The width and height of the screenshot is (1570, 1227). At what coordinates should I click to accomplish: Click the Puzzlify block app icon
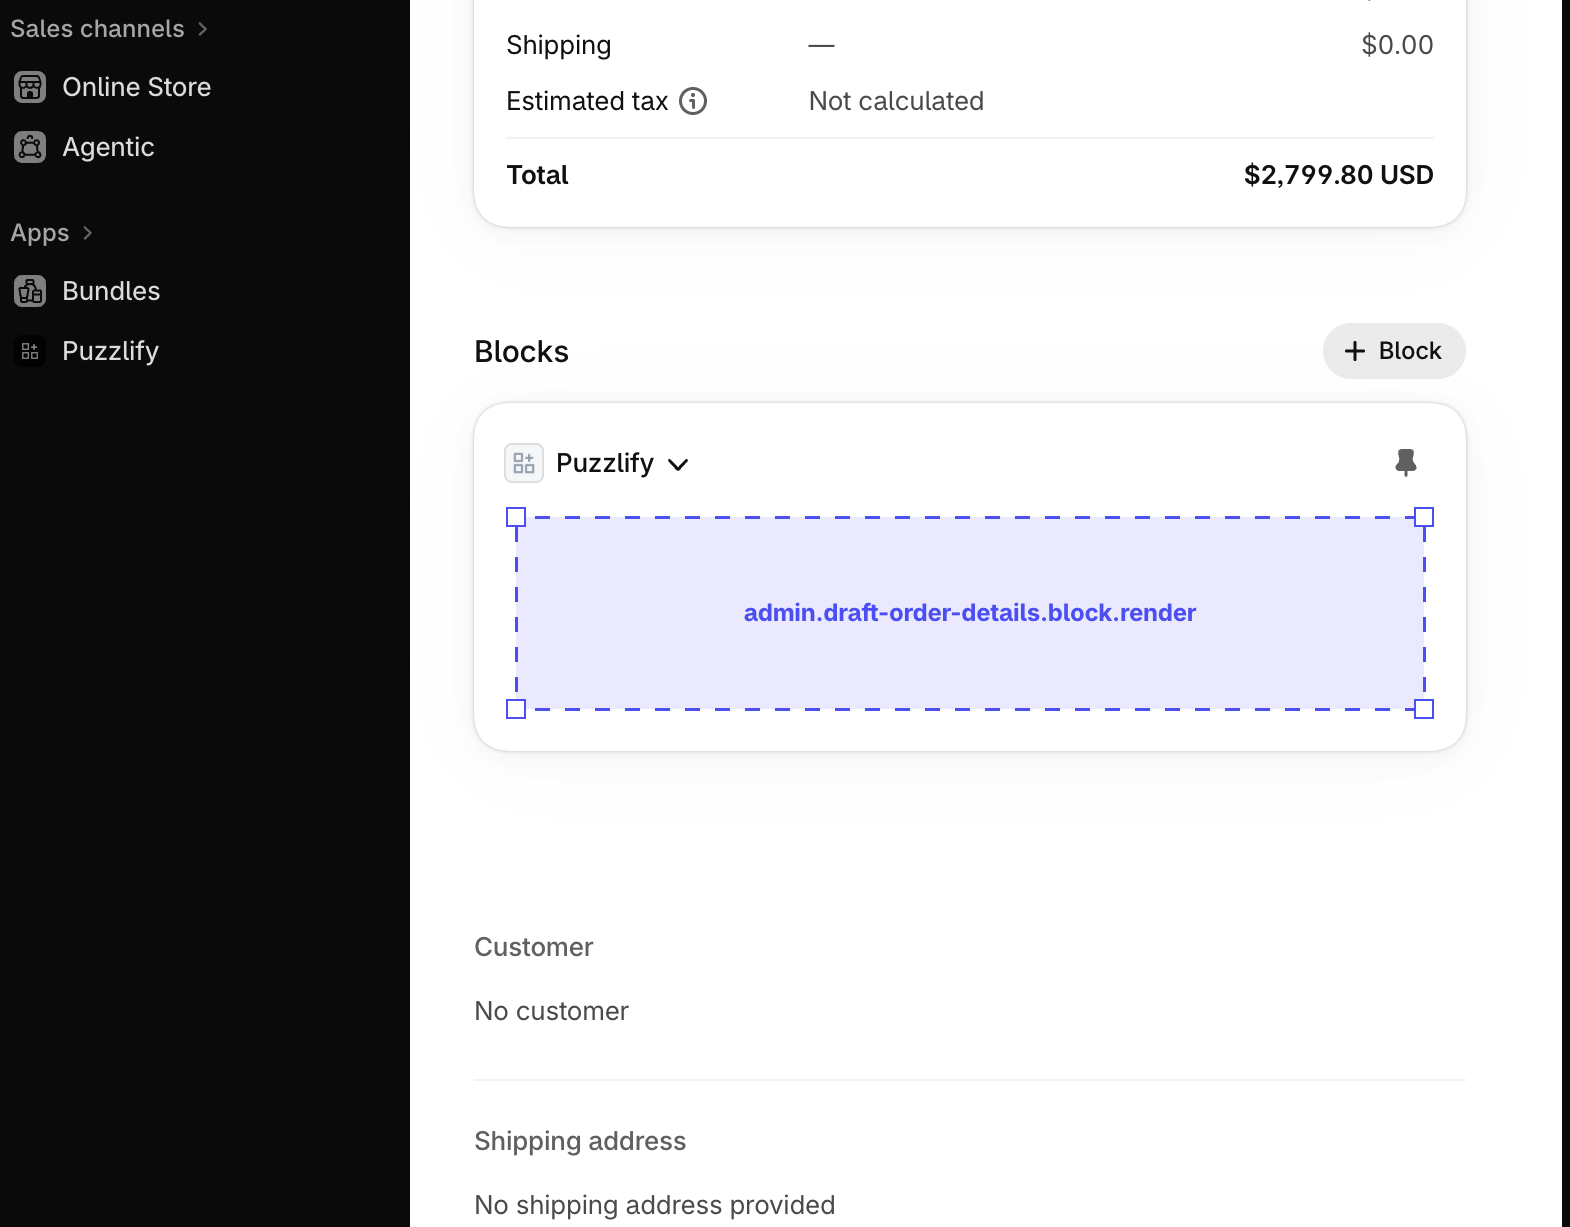pyautogui.click(x=524, y=463)
